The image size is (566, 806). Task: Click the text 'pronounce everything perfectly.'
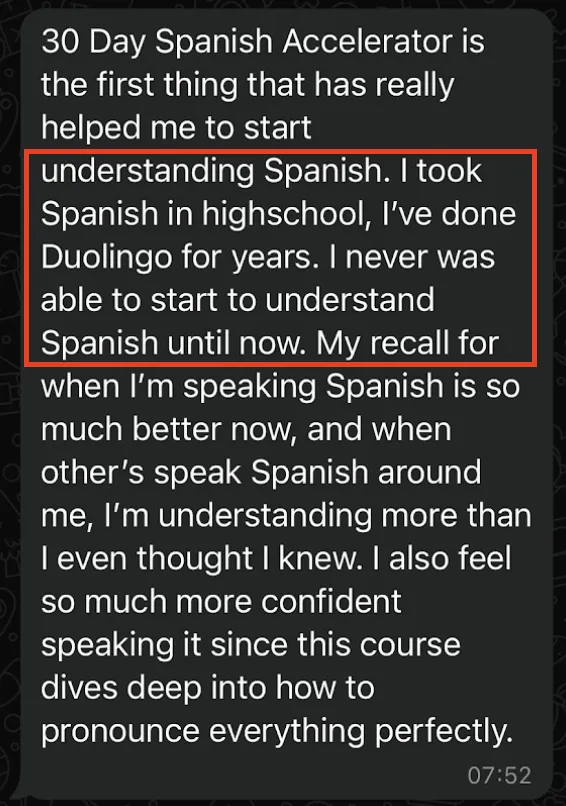277,732
